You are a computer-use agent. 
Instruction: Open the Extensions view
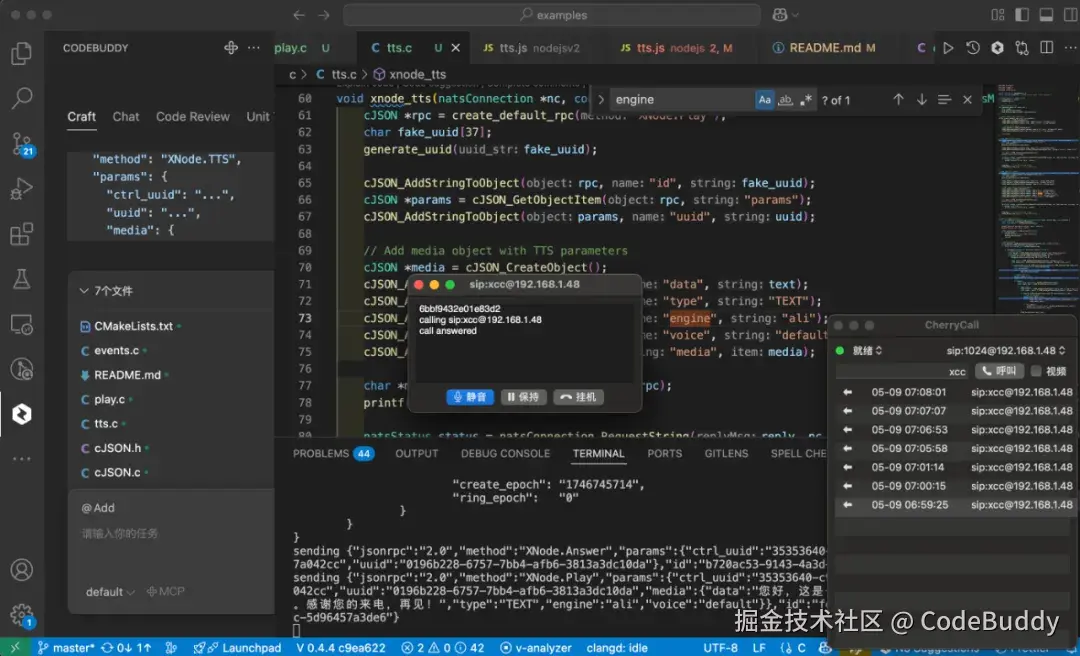tap(21, 234)
